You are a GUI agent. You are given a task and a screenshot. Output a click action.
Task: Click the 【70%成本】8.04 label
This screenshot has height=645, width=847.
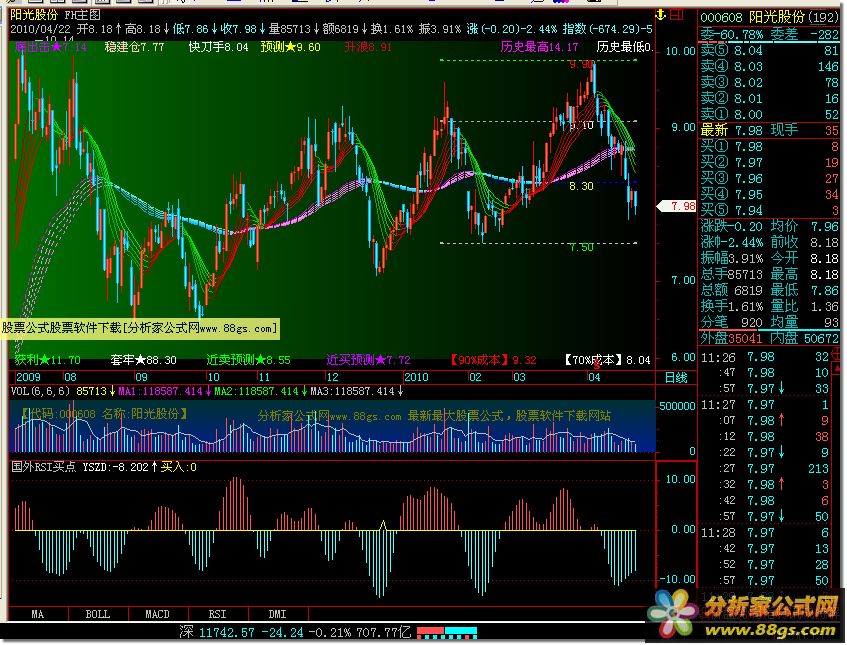[607, 360]
